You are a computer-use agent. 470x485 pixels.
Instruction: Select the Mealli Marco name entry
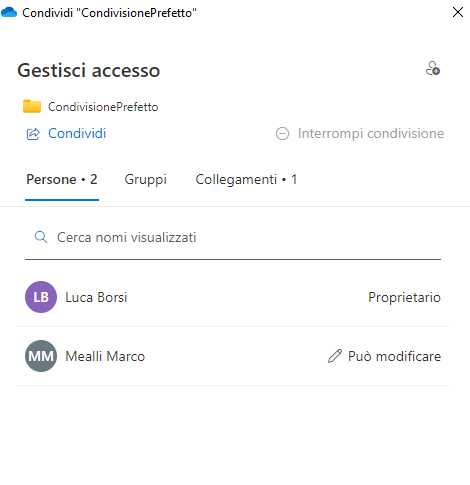(x=105, y=356)
